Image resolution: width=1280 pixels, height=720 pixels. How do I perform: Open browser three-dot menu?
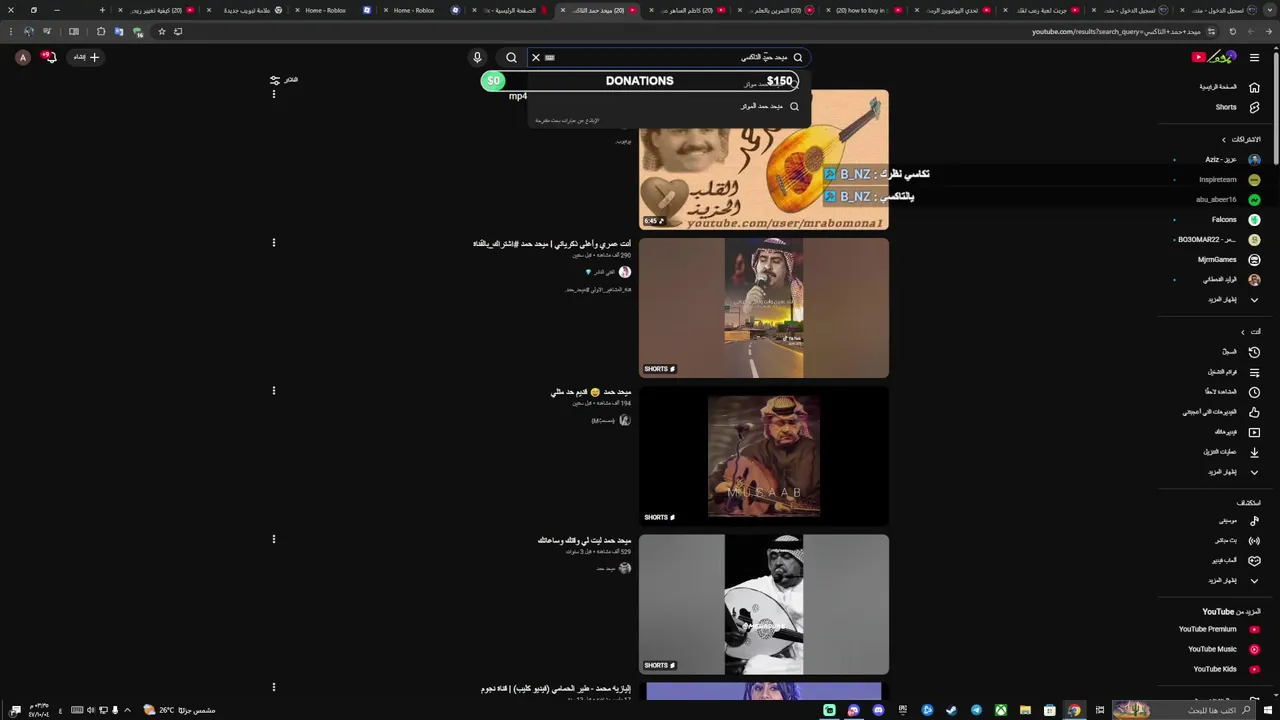tap(11, 31)
